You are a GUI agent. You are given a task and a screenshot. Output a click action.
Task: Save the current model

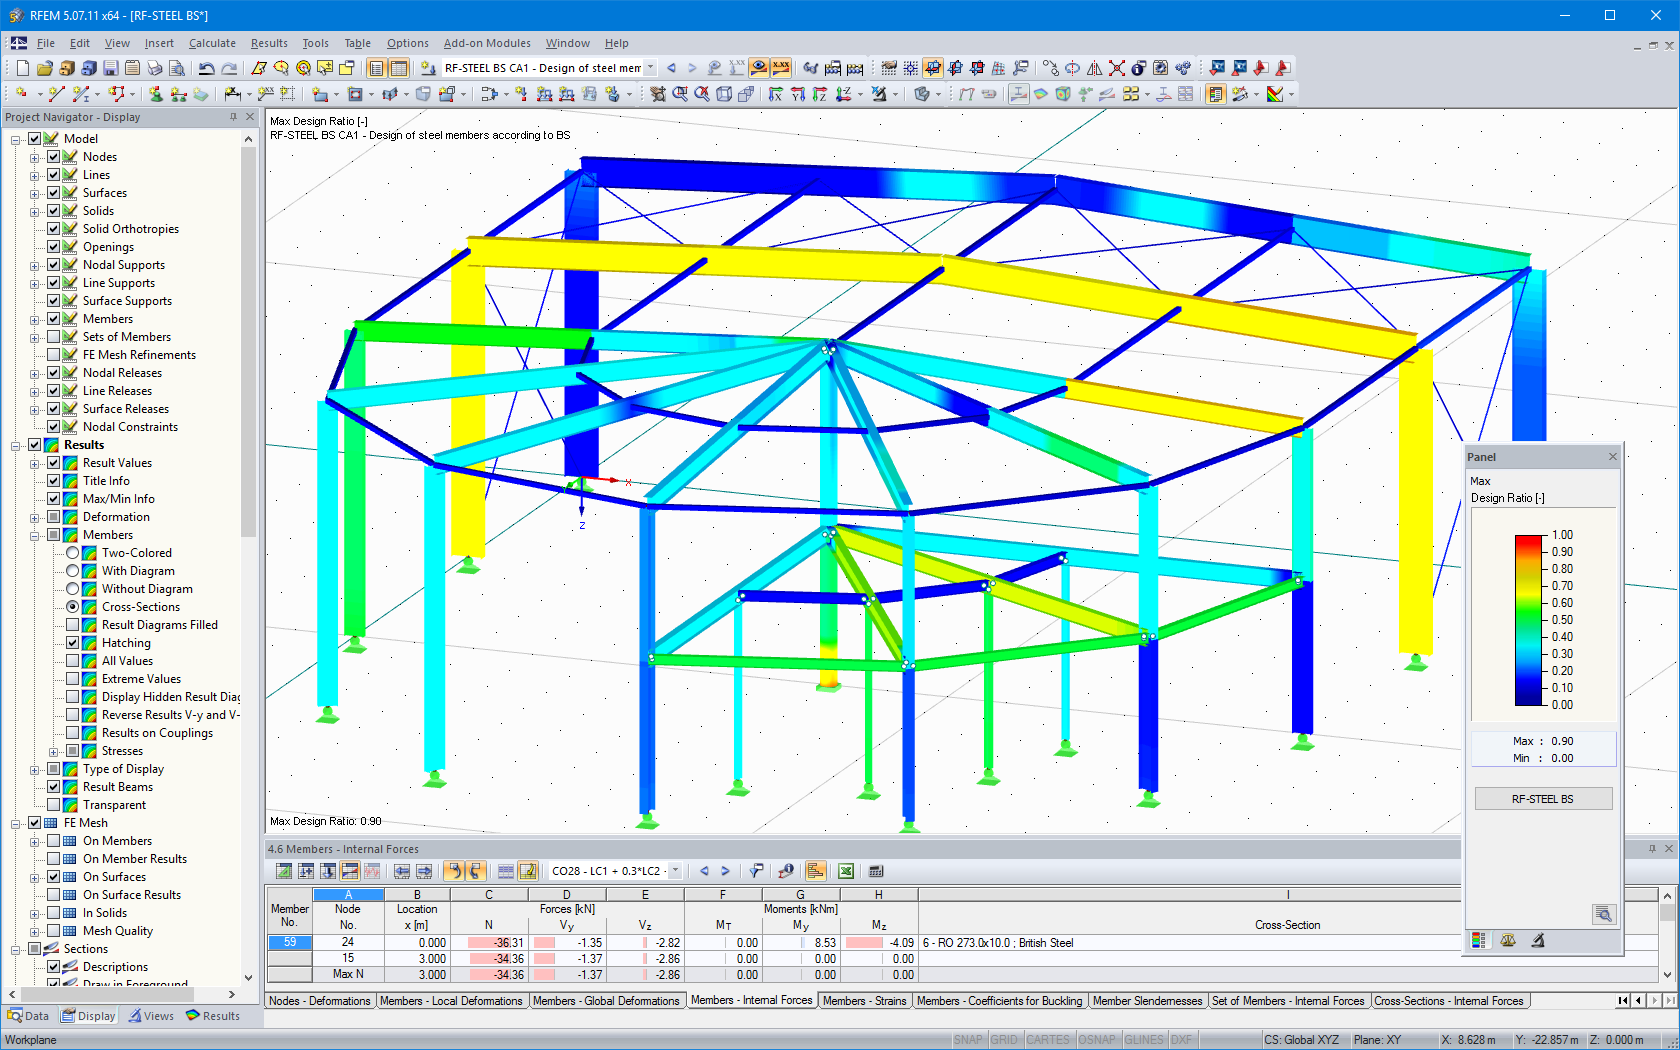pos(110,68)
